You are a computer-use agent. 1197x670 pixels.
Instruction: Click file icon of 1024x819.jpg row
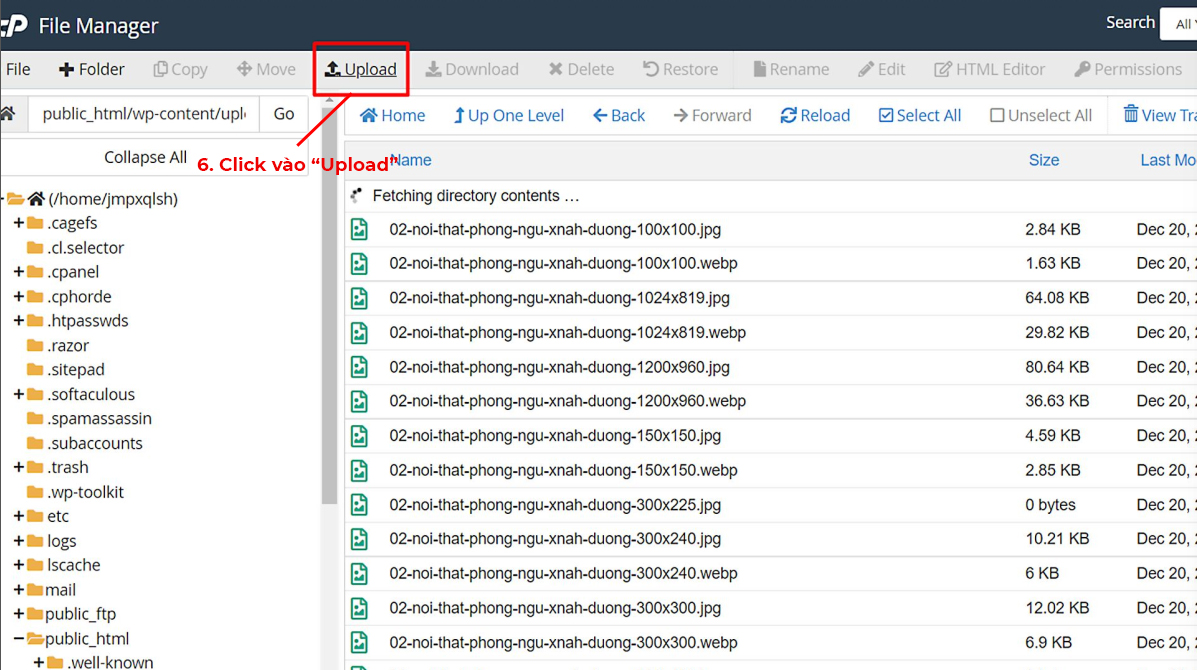pyautogui.click(x=360, y=298)
